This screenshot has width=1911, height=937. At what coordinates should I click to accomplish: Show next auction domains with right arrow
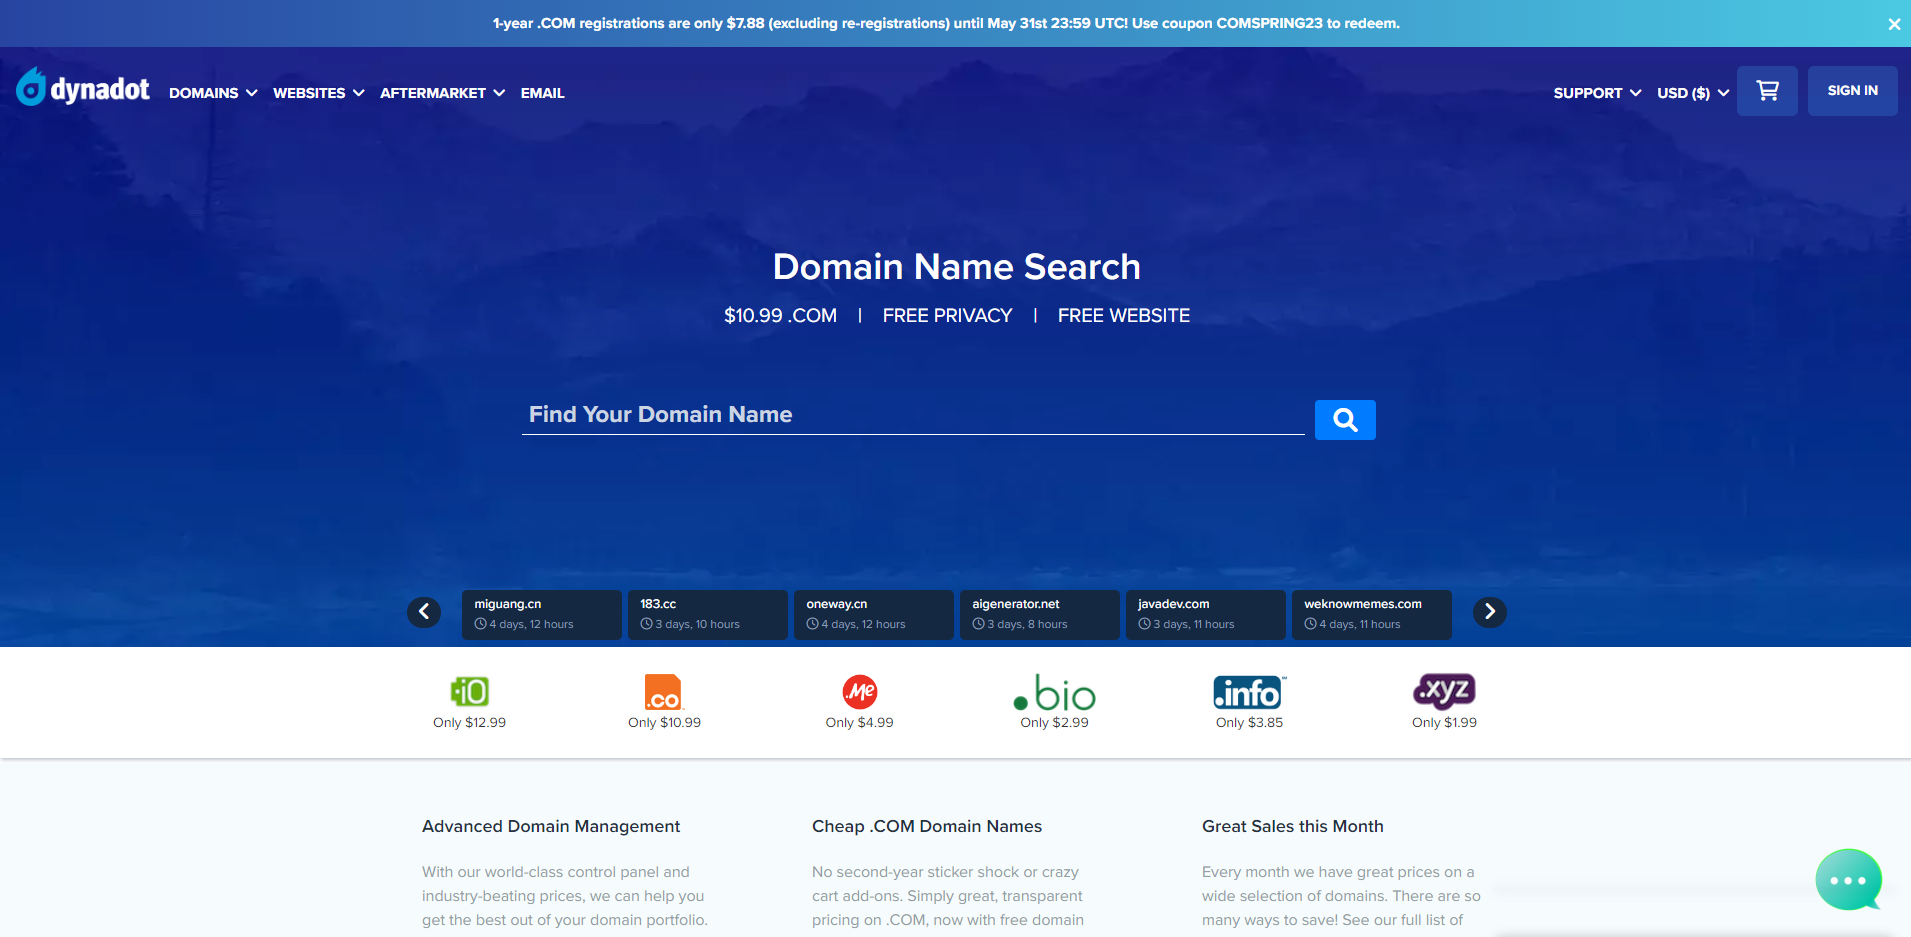click(1490, 612)
